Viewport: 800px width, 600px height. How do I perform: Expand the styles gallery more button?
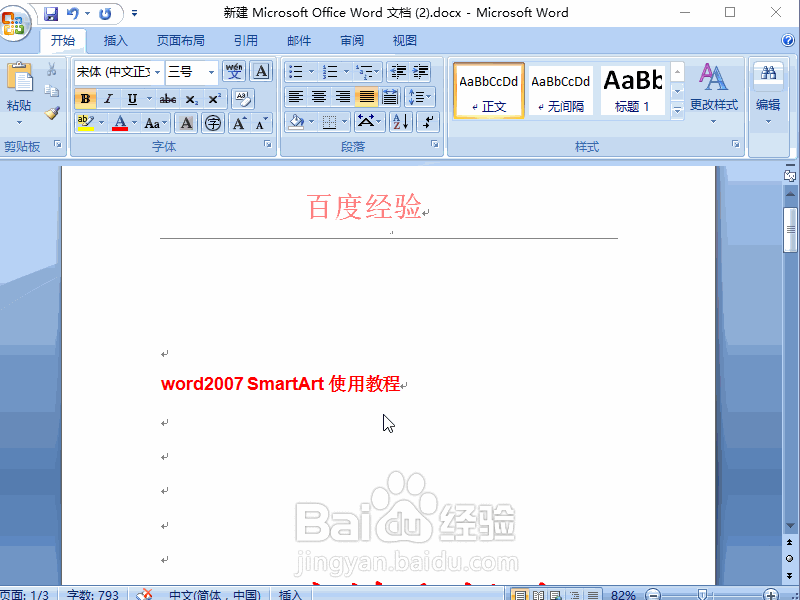(x=678, y=110)
